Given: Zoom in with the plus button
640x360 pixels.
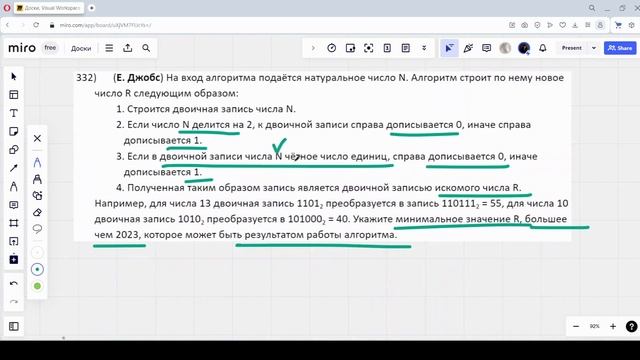Looking at the screenshot, I should click(x=613, y=326).
